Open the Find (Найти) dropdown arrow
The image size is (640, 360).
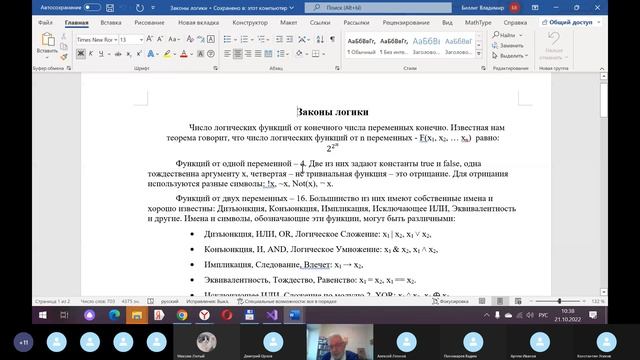point(520,35)
